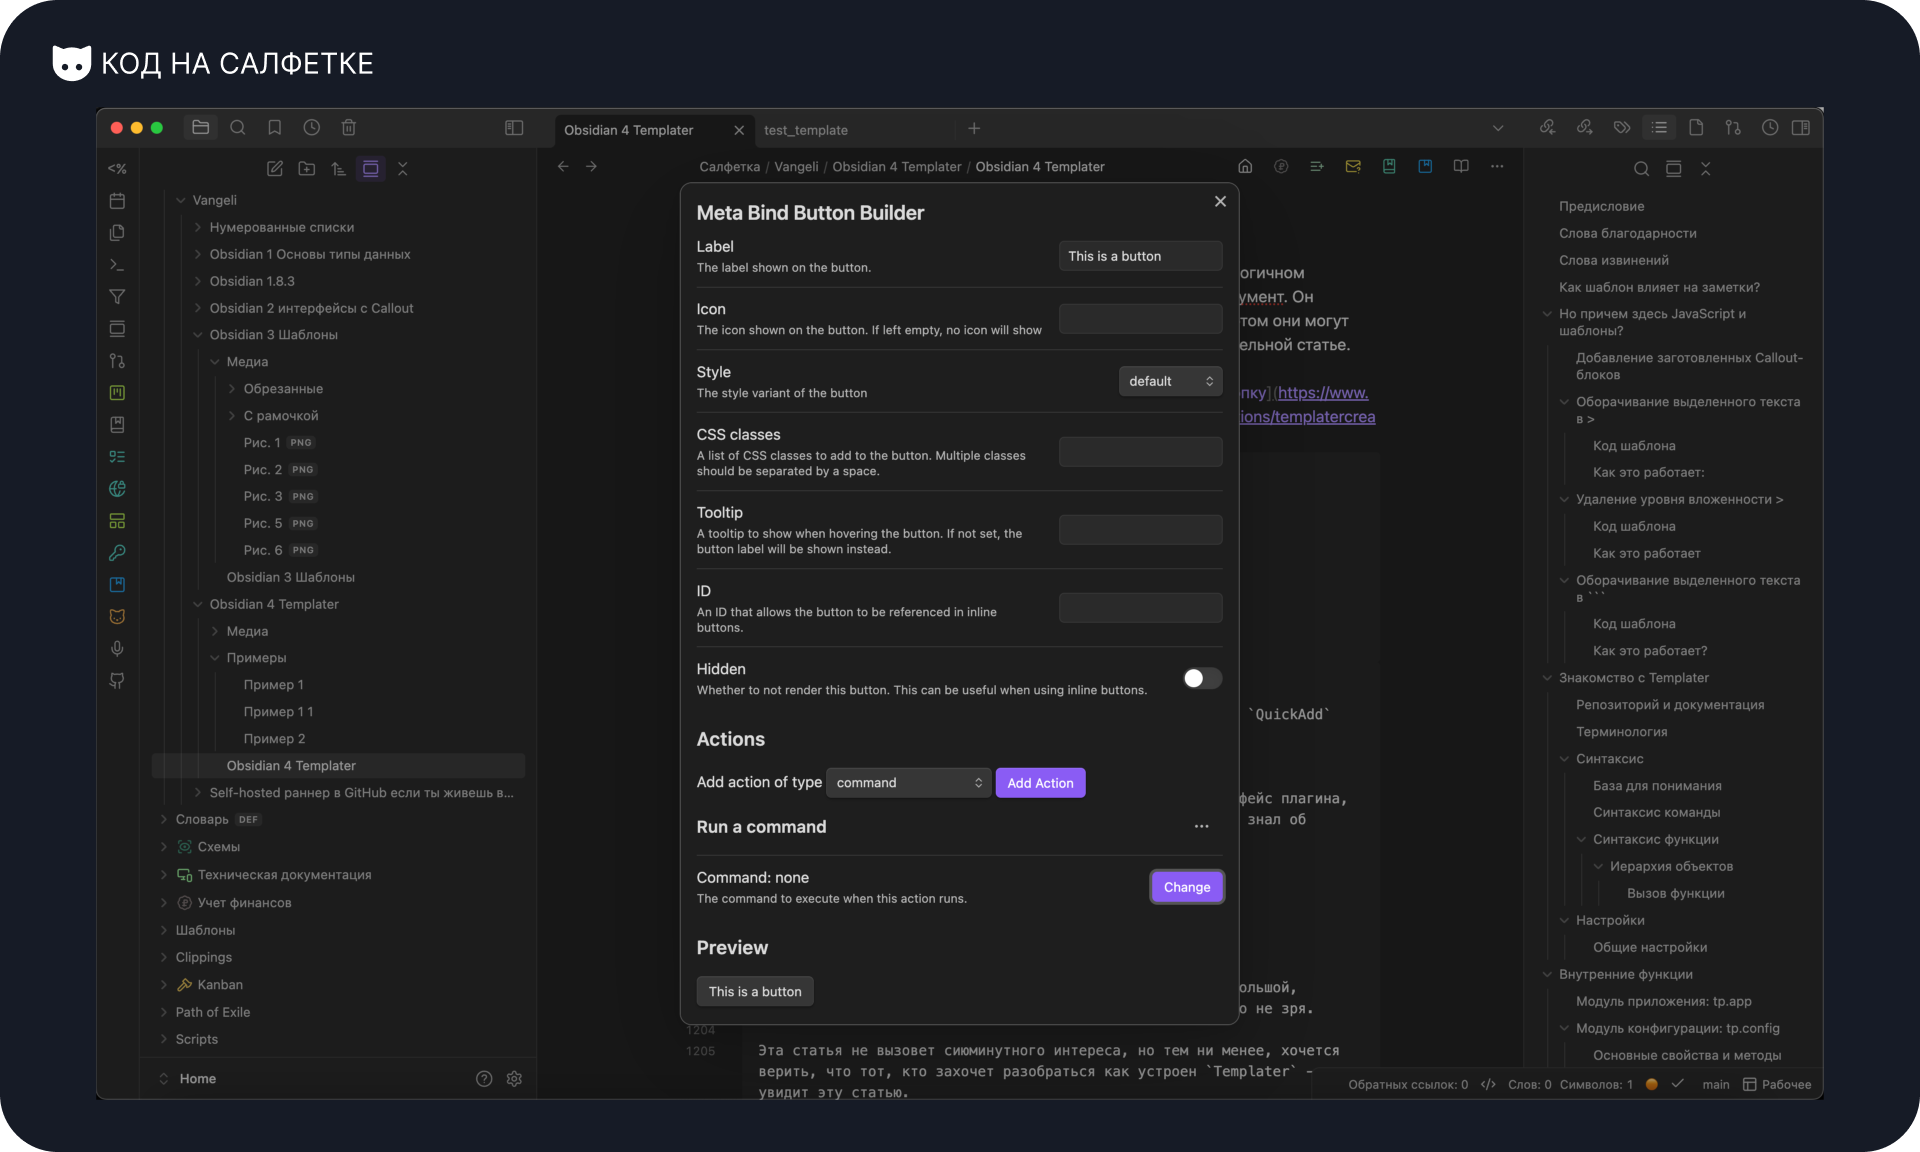
Task: Click the trash icon in the left sidebar header
Action: [349, 128]
